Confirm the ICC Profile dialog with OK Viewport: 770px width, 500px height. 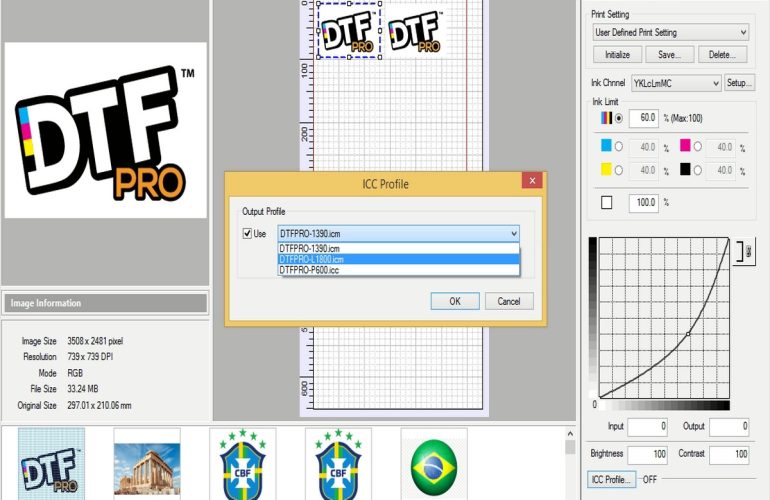coord(455,301)
